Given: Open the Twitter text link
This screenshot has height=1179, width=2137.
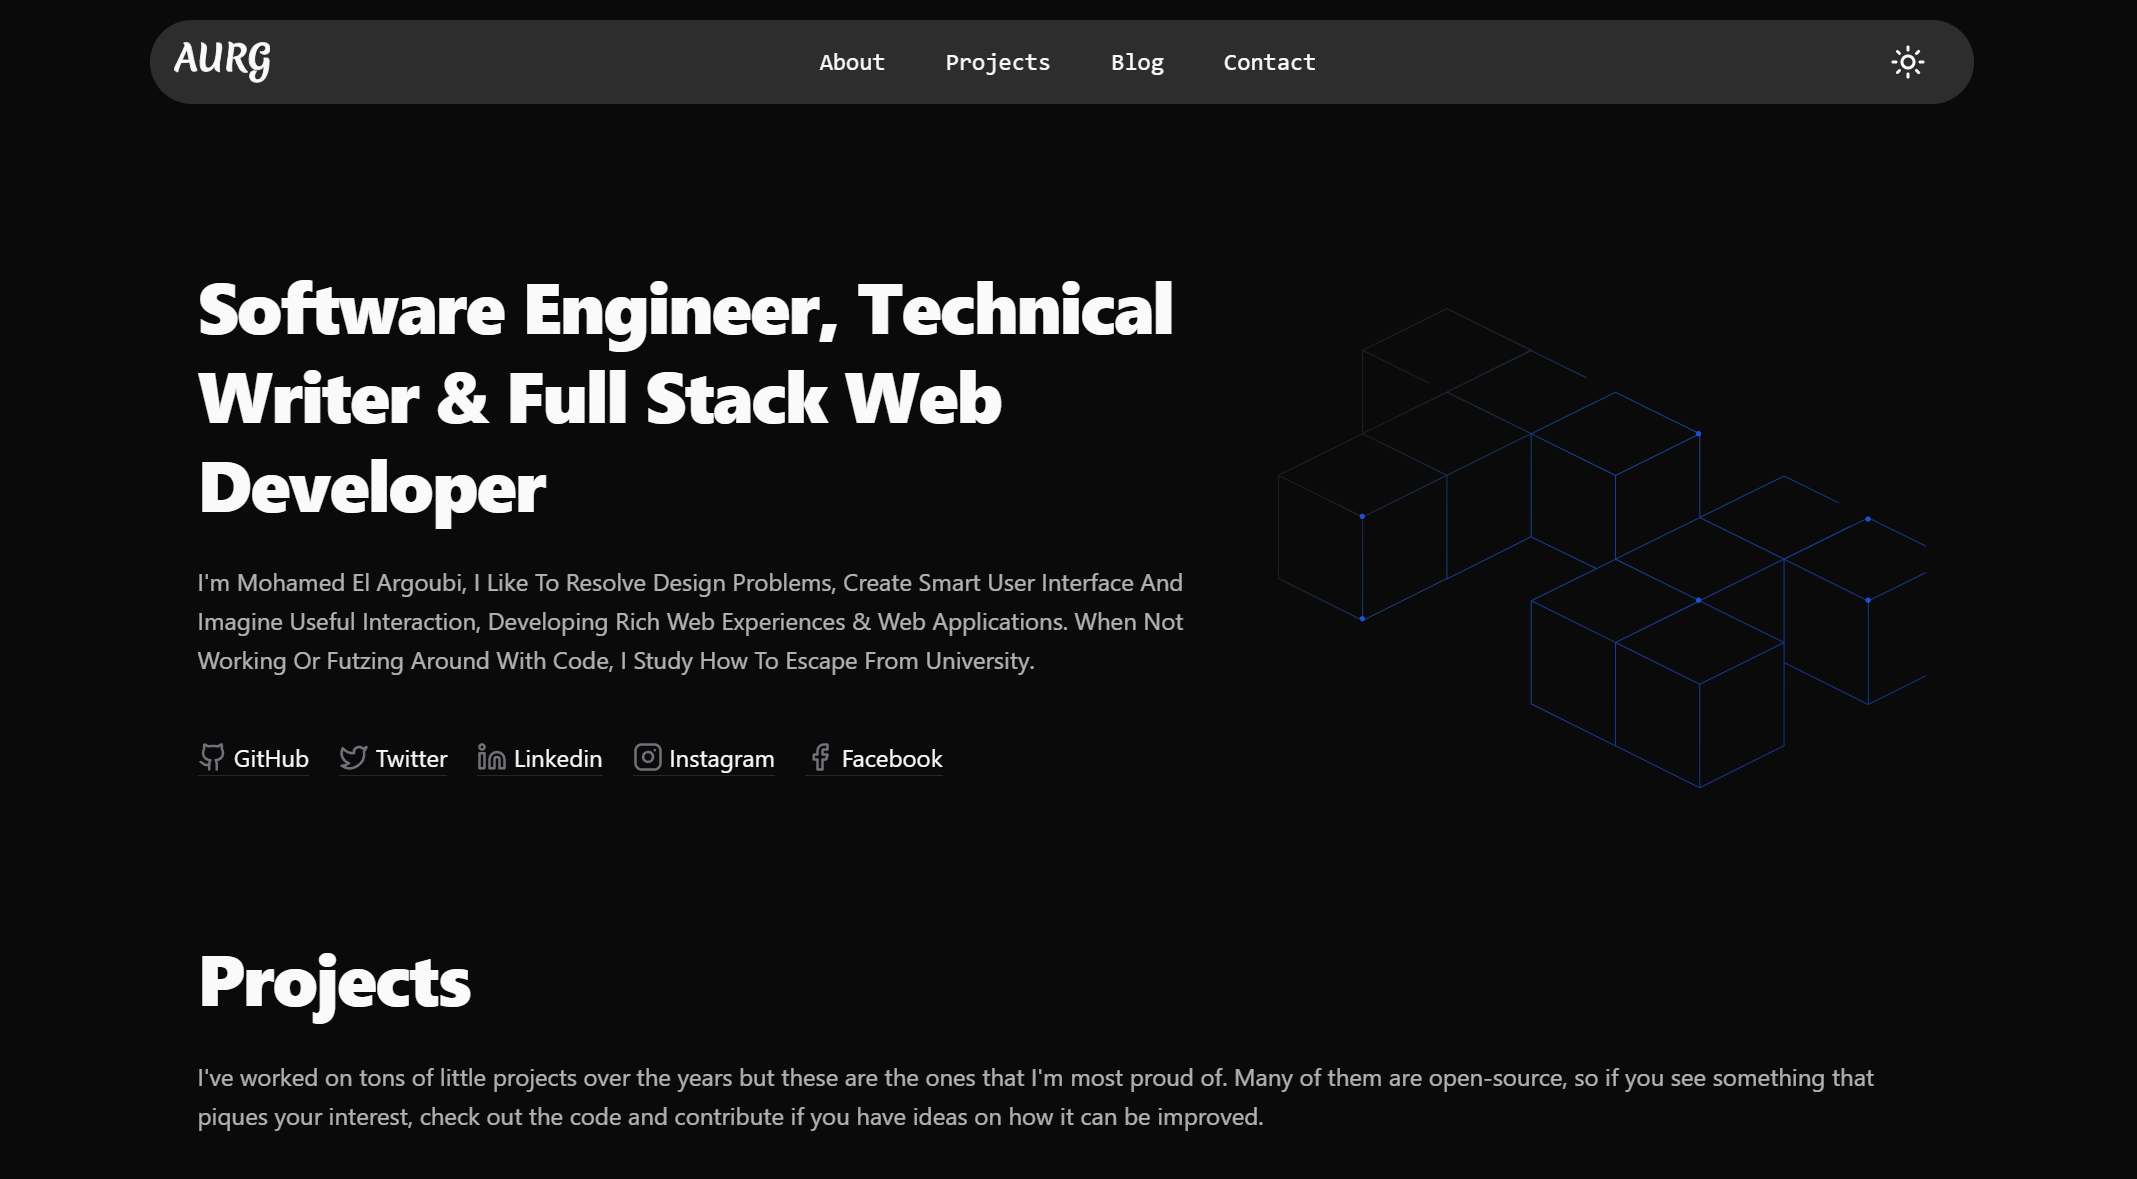Looking at the screenshot, I should point(411,759).
